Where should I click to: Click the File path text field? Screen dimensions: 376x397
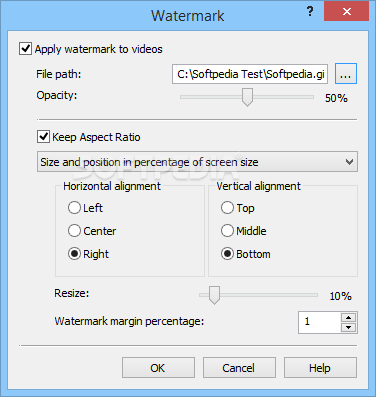click(x=250, y=74)
